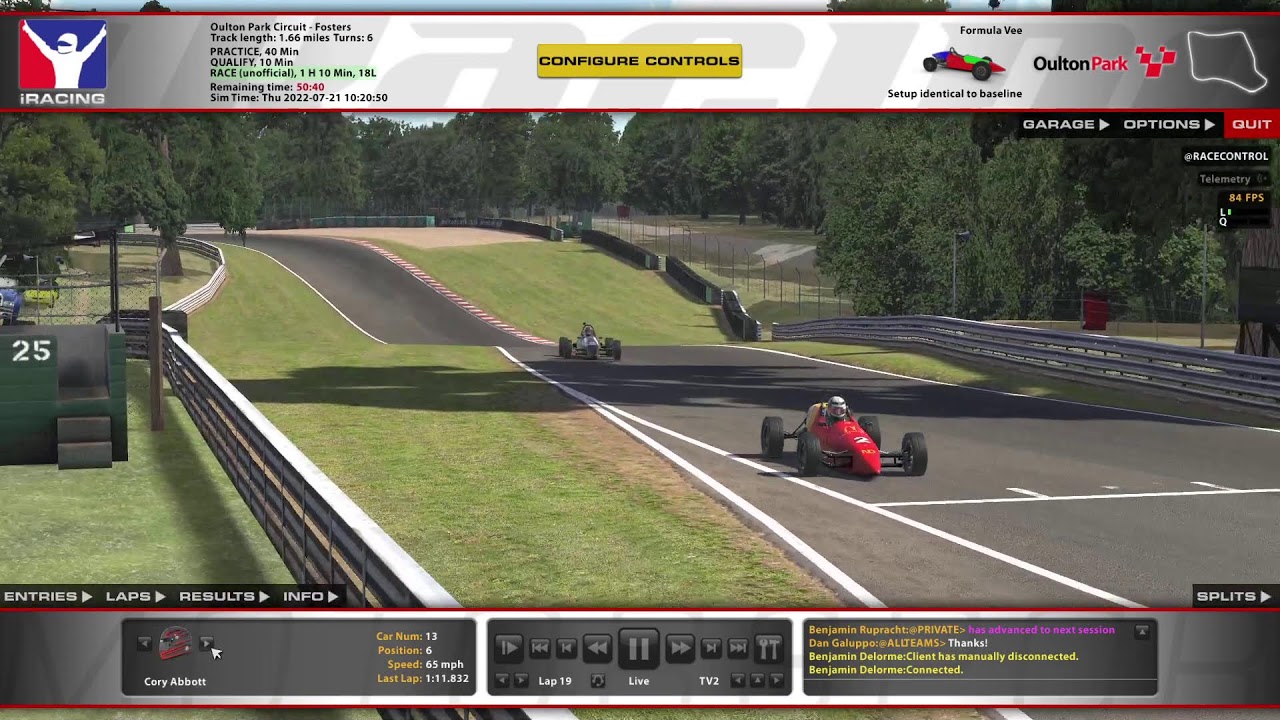Click the 'Speed: 65 mph' value

pos(425,664)
